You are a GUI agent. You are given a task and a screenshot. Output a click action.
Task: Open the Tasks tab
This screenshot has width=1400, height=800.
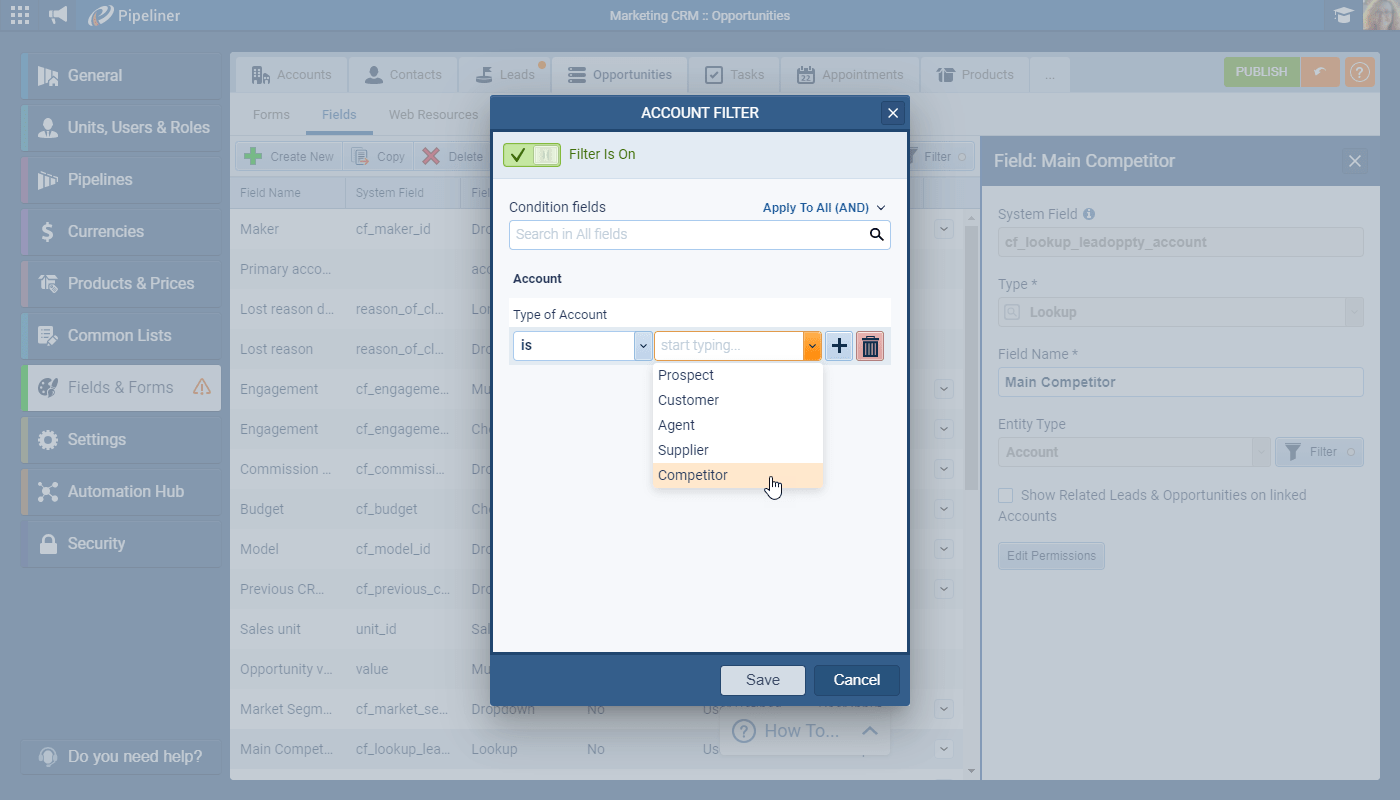735,73
